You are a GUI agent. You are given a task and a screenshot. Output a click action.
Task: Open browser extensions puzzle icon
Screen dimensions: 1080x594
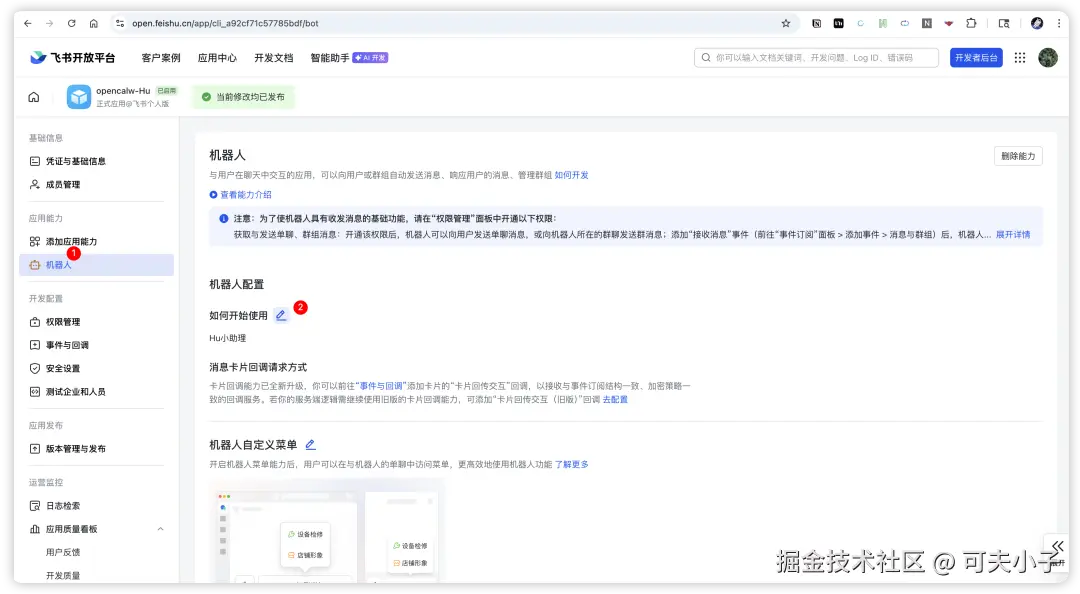pos(971,23)
